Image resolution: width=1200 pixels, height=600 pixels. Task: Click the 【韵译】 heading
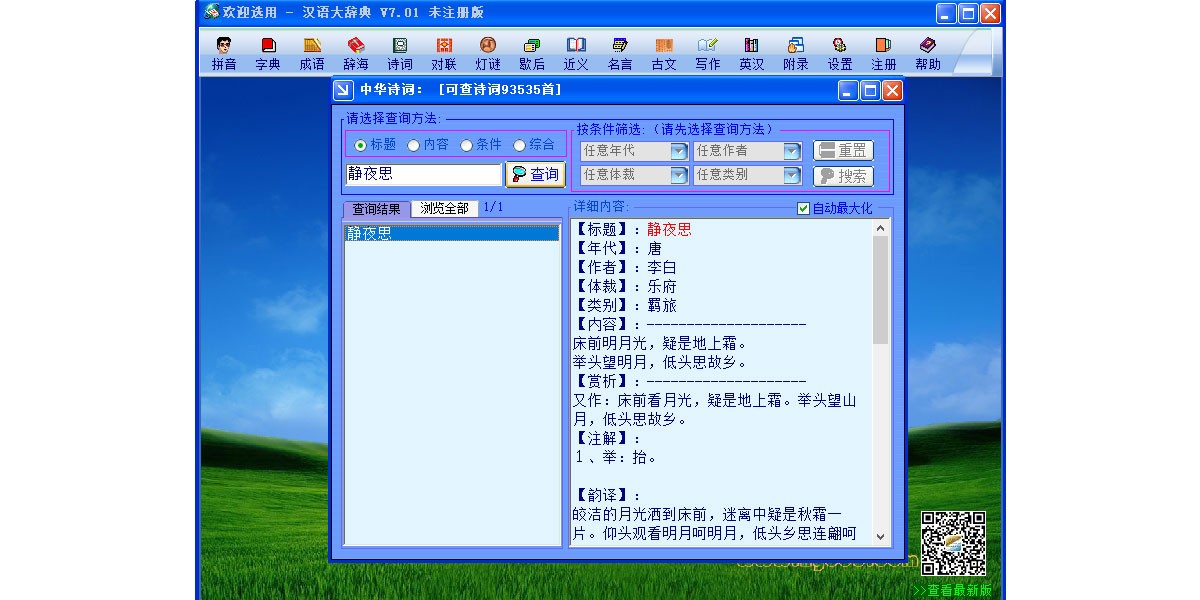[x=602, y=496]
